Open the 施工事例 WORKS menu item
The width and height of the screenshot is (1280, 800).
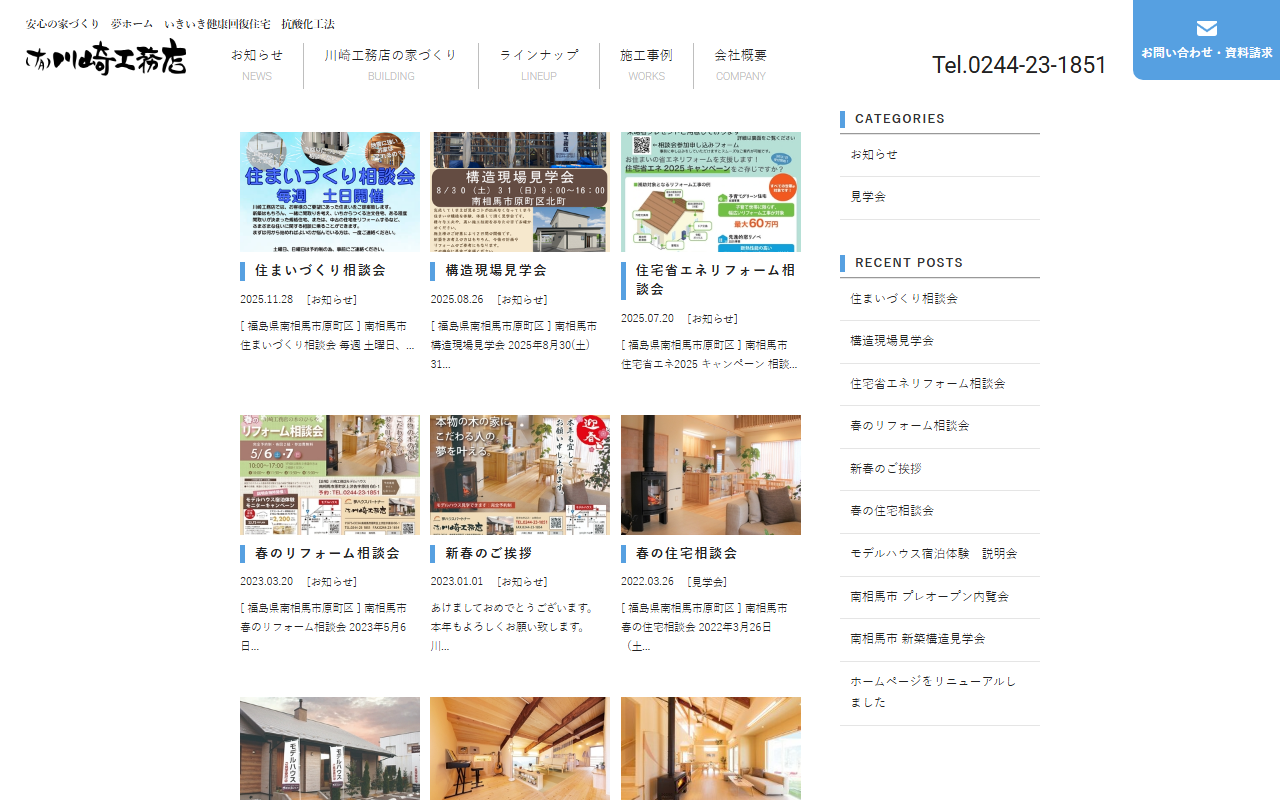(646, 65)
